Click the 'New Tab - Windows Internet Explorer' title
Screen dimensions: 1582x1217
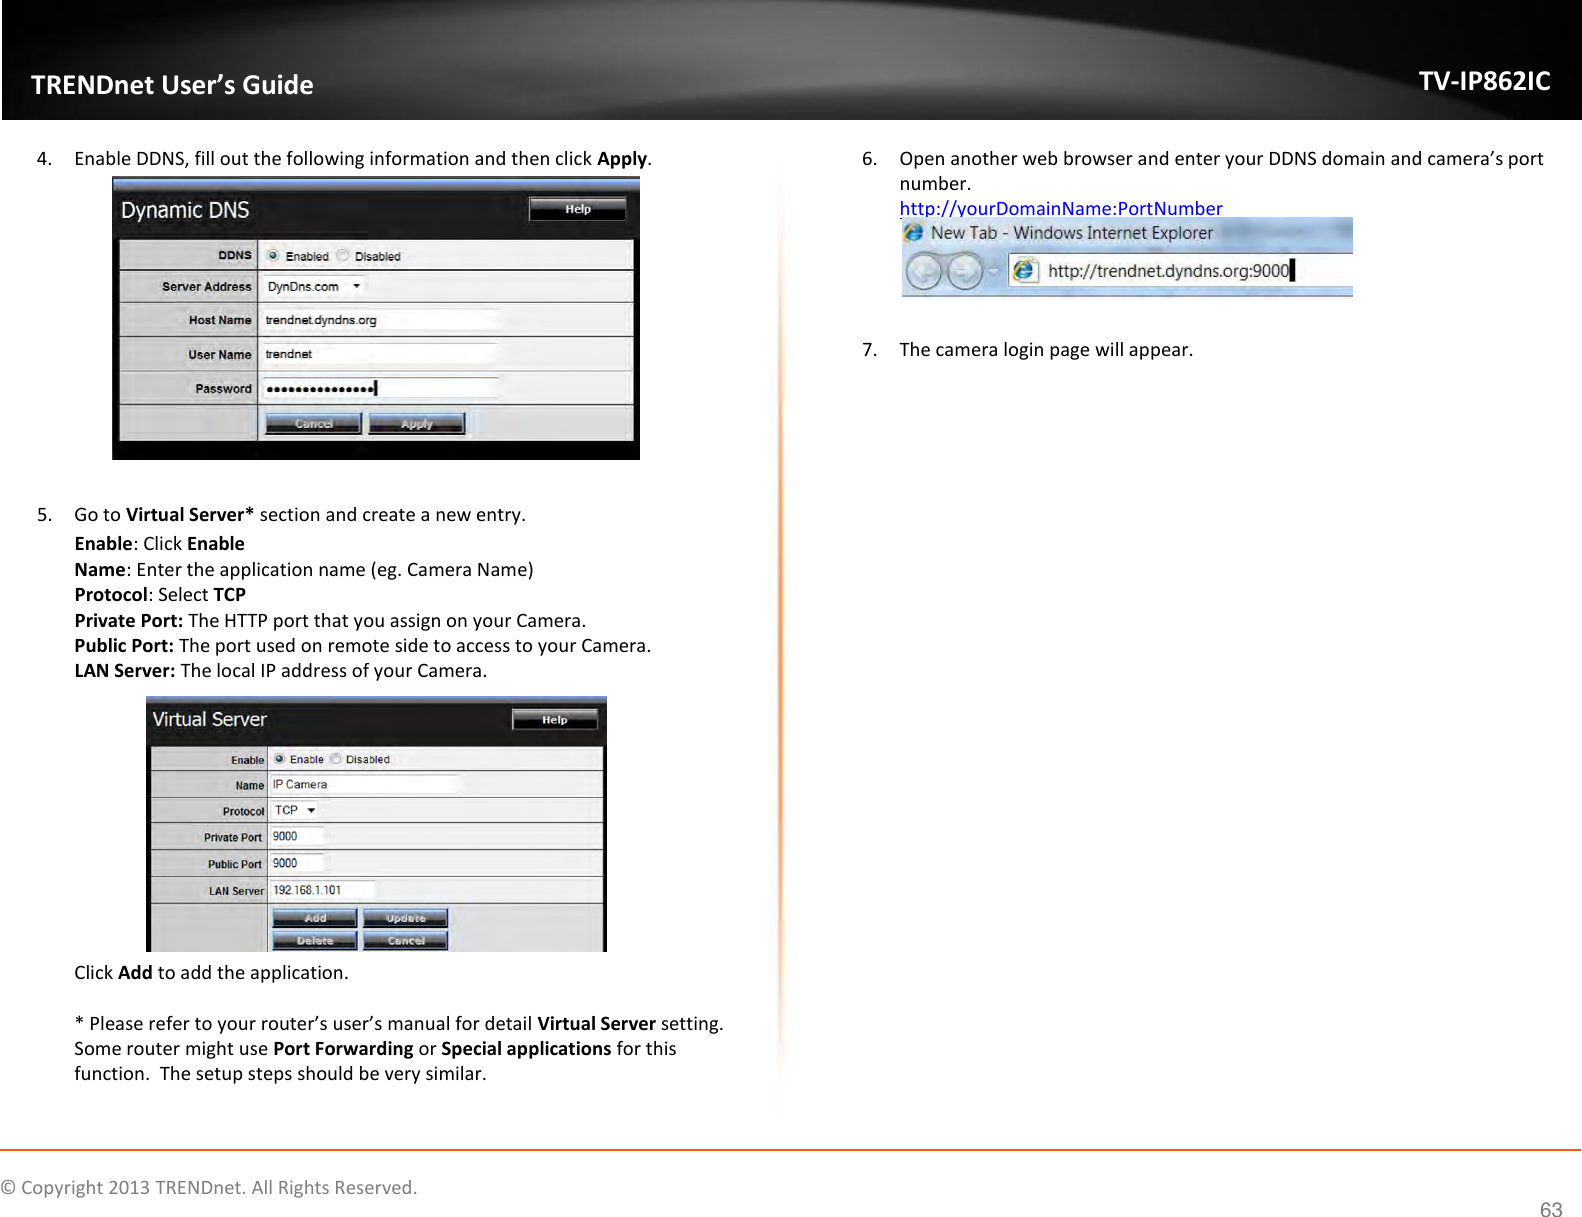[x=1071, y=233]
